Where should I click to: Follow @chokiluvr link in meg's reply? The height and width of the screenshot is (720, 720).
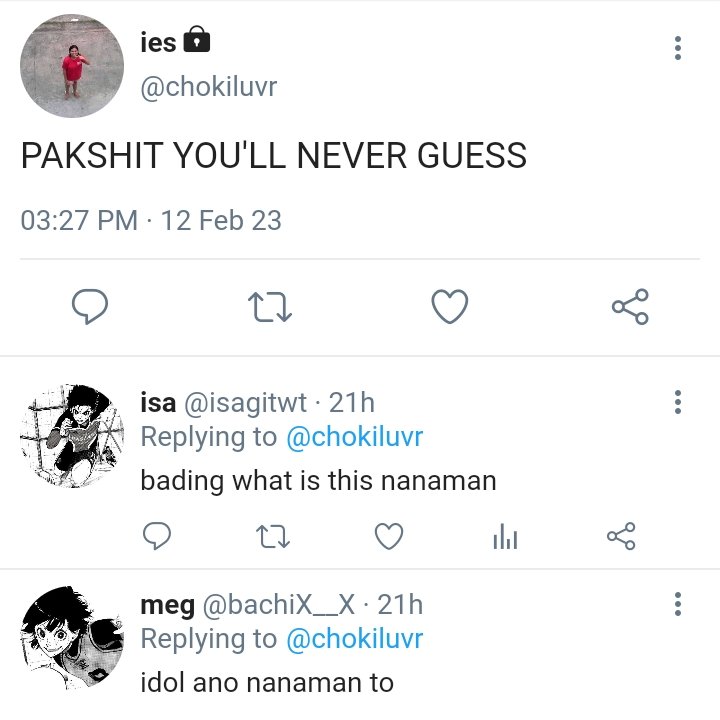[354, 639]
